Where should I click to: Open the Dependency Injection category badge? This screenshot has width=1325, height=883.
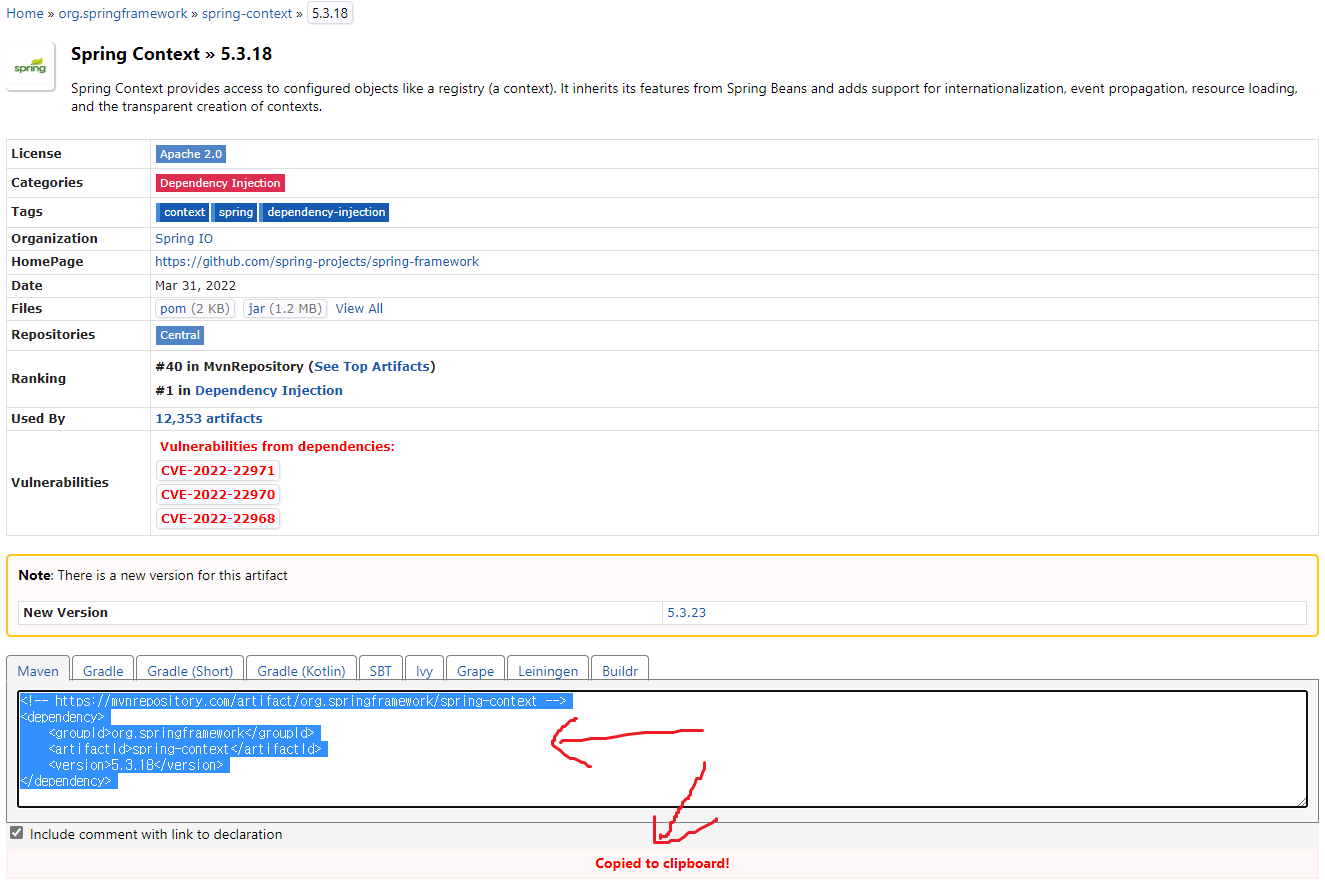pos(220,183)
